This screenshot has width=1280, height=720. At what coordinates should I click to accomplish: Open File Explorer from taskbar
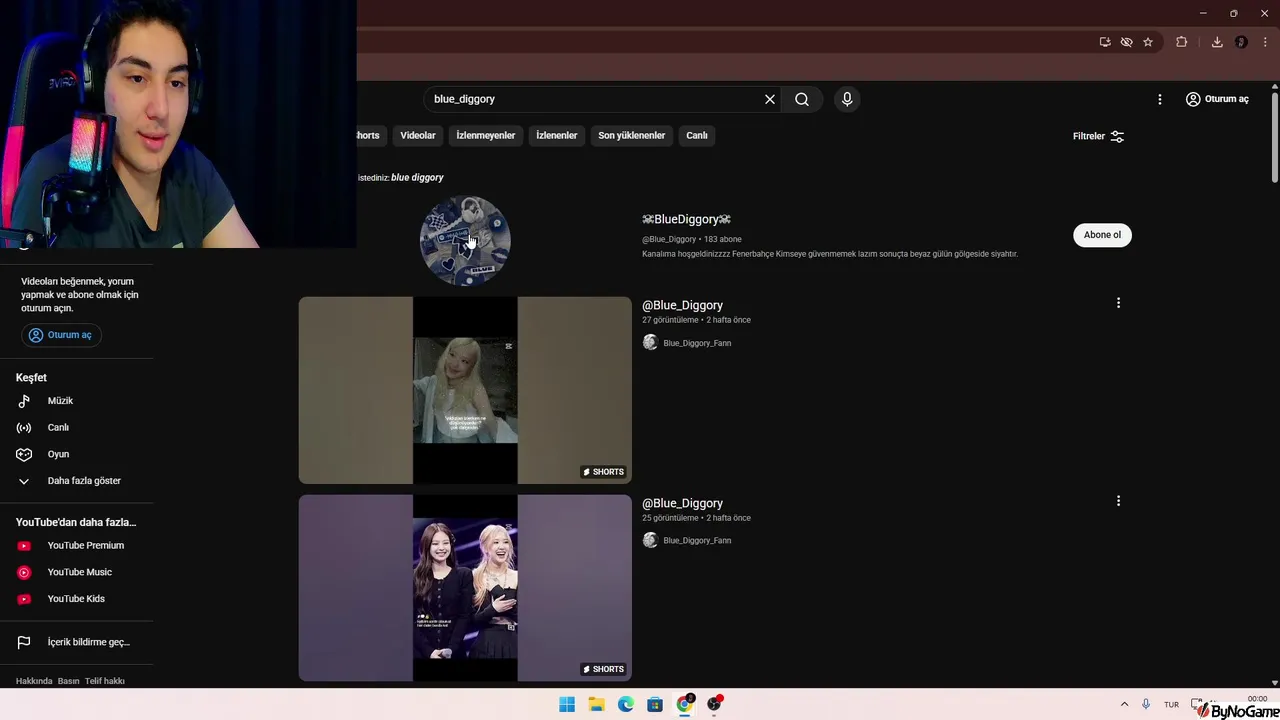(596, 704)
